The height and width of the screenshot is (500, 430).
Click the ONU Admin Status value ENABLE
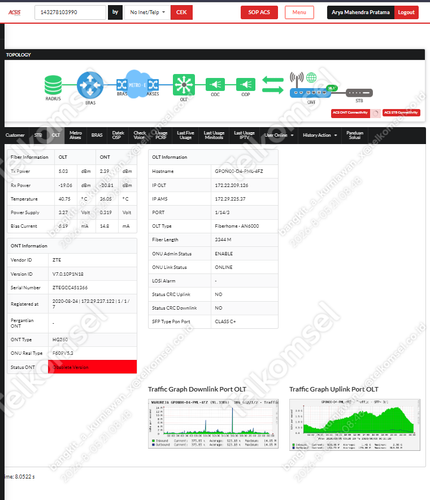point(224,254)
